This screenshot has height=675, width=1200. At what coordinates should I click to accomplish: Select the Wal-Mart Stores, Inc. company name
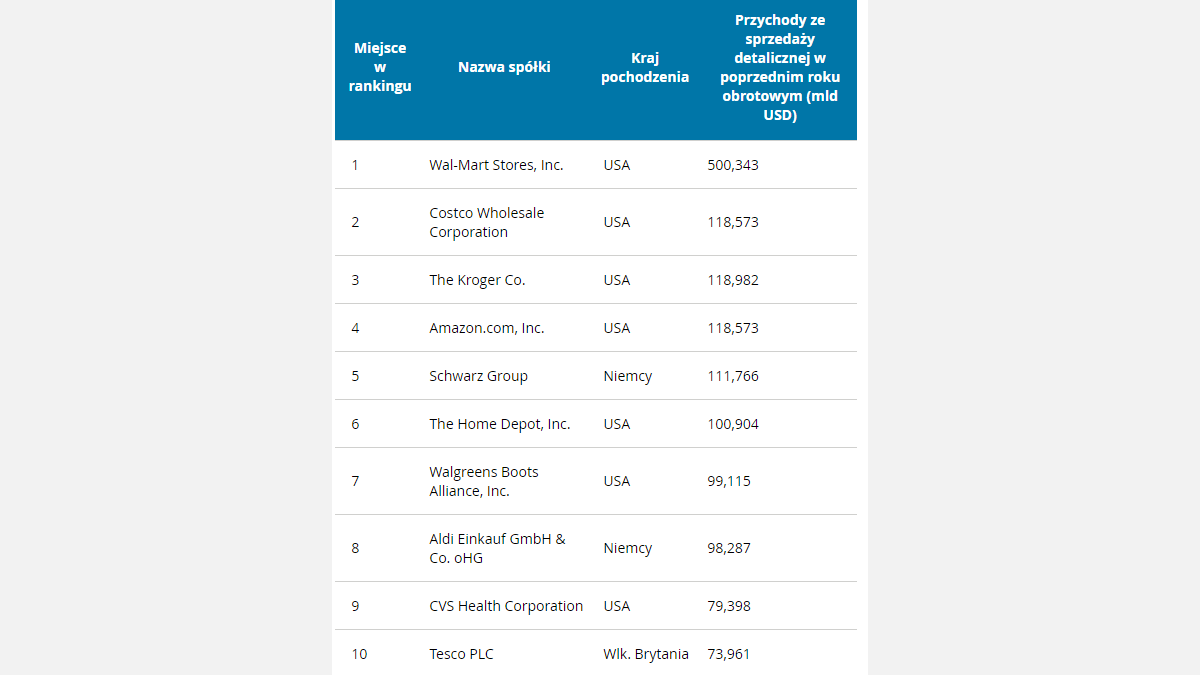pyautogui.click(x=496, y=165)
